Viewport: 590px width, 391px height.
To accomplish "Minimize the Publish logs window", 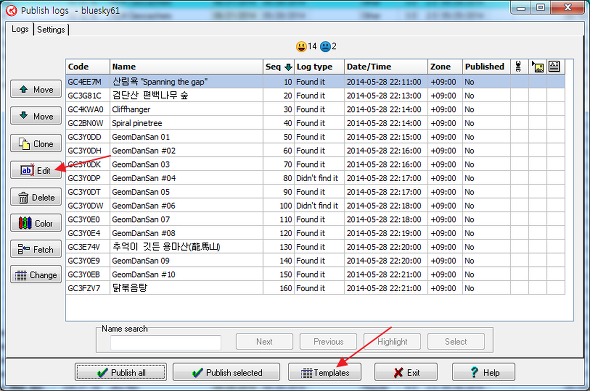I will 521,8.
